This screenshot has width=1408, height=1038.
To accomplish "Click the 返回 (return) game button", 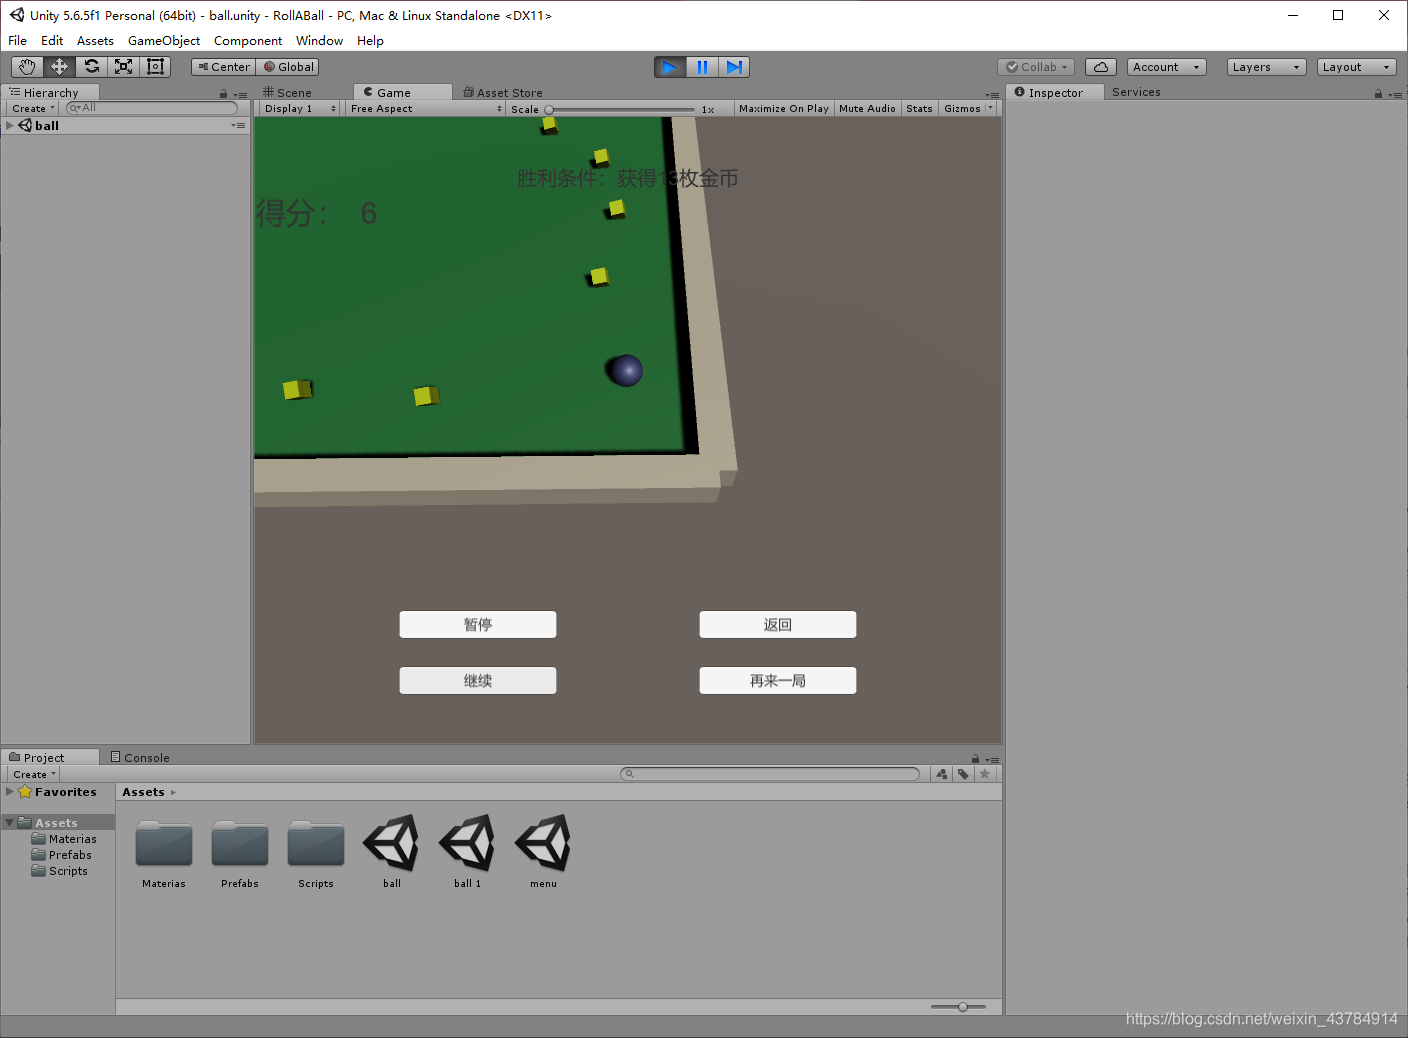I will tap(778, 624).
